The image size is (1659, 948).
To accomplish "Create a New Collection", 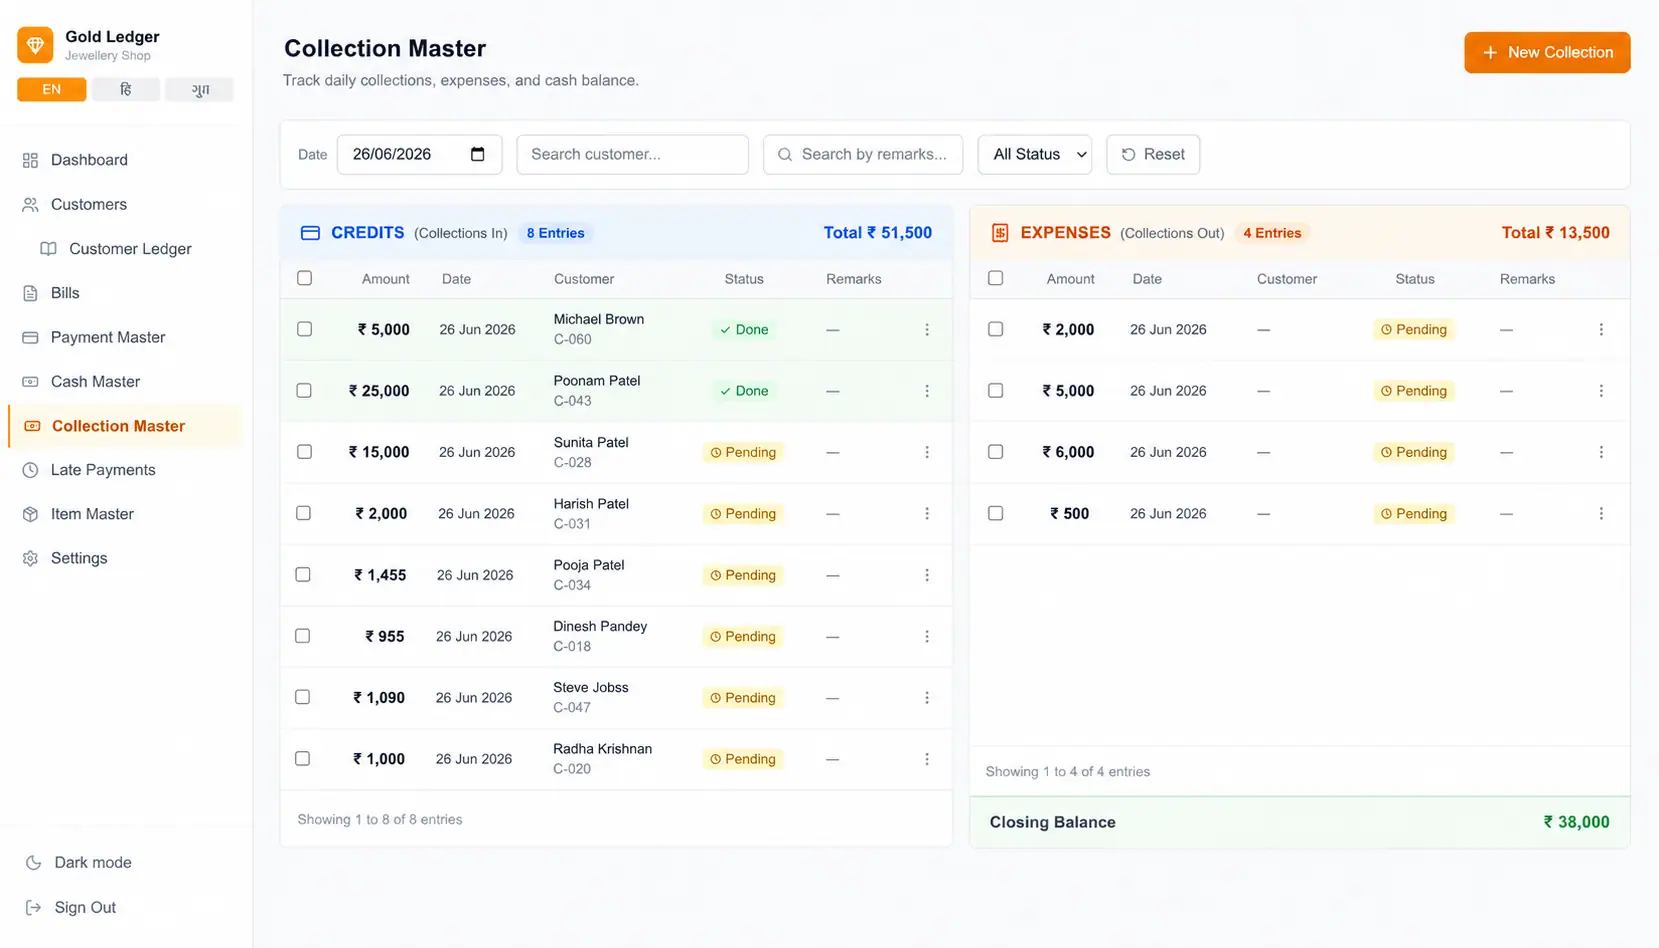I will [1547, 52].
